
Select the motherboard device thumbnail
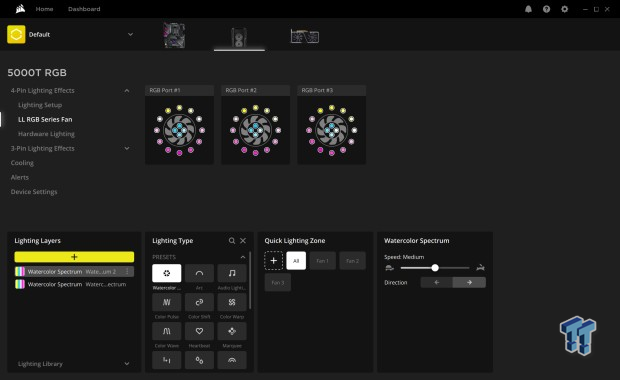coord(174,35)
